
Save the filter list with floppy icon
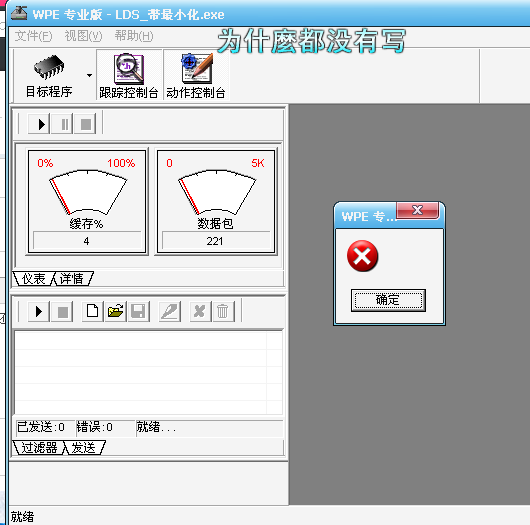coord(139,311)
